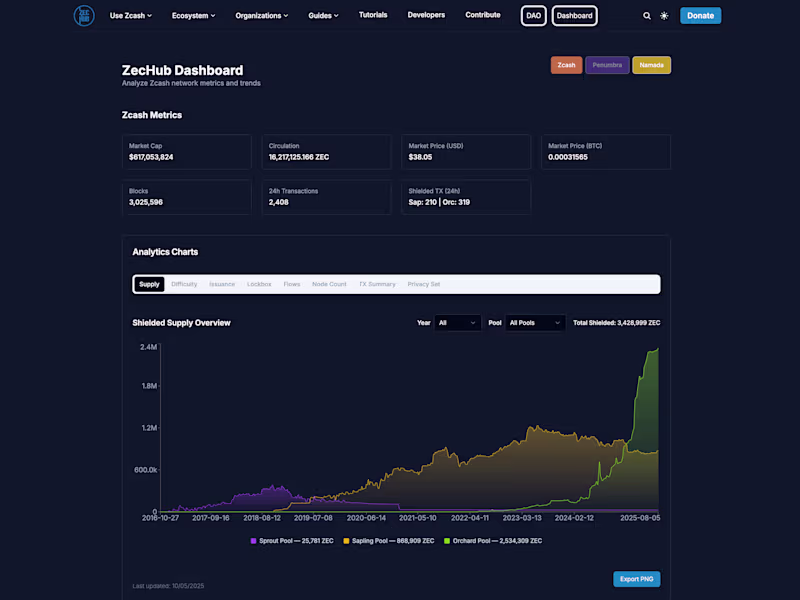This screenshot has height=600, width=800.
Task: Select the Namada network button
Action: (652, 65)
